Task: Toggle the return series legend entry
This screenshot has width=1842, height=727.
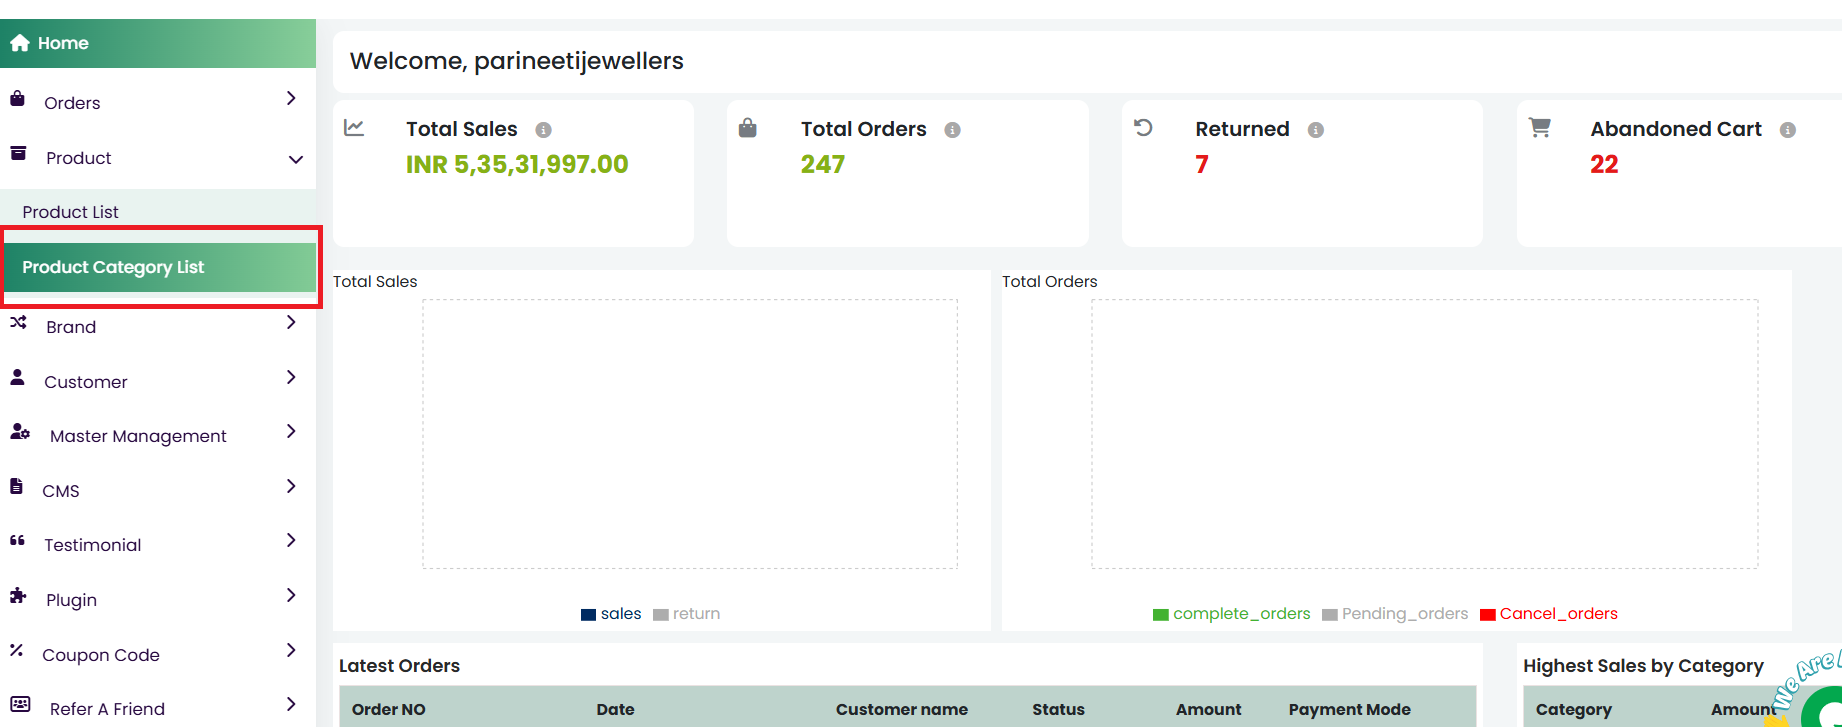Action: [x=686, y=614]
